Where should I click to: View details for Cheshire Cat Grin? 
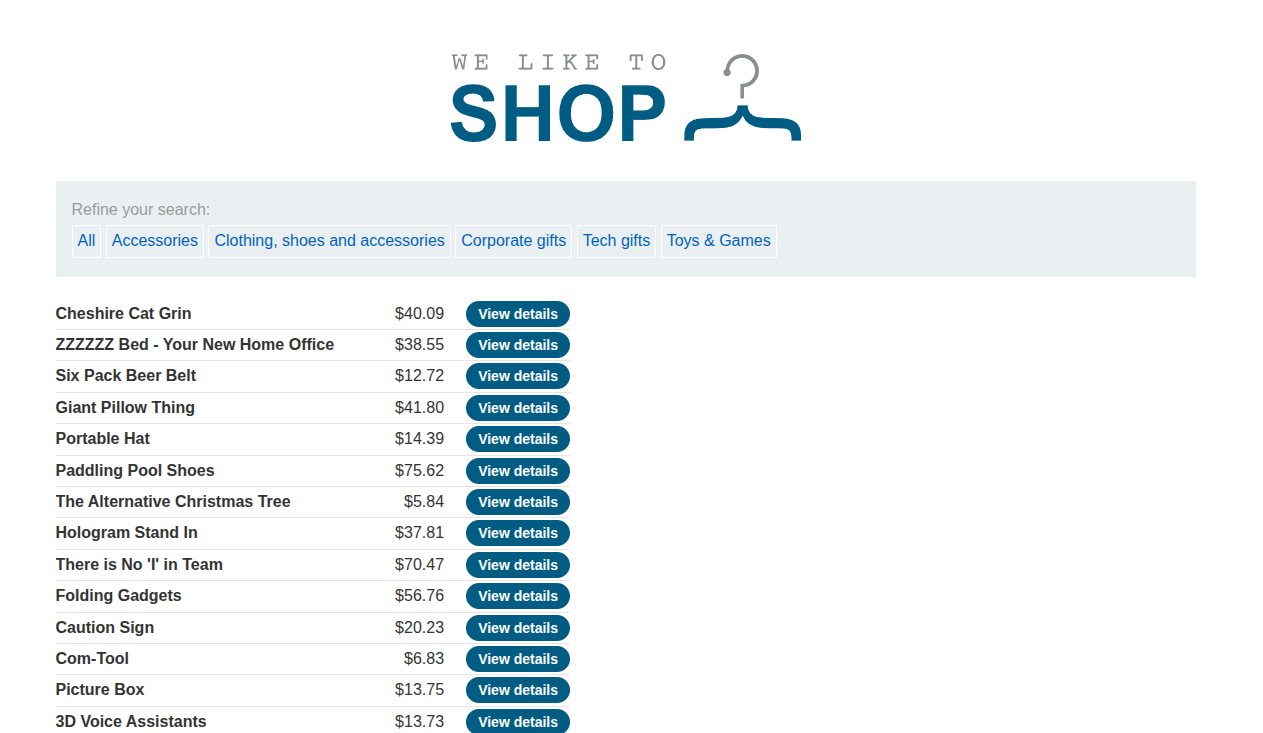tap(518, 314)
